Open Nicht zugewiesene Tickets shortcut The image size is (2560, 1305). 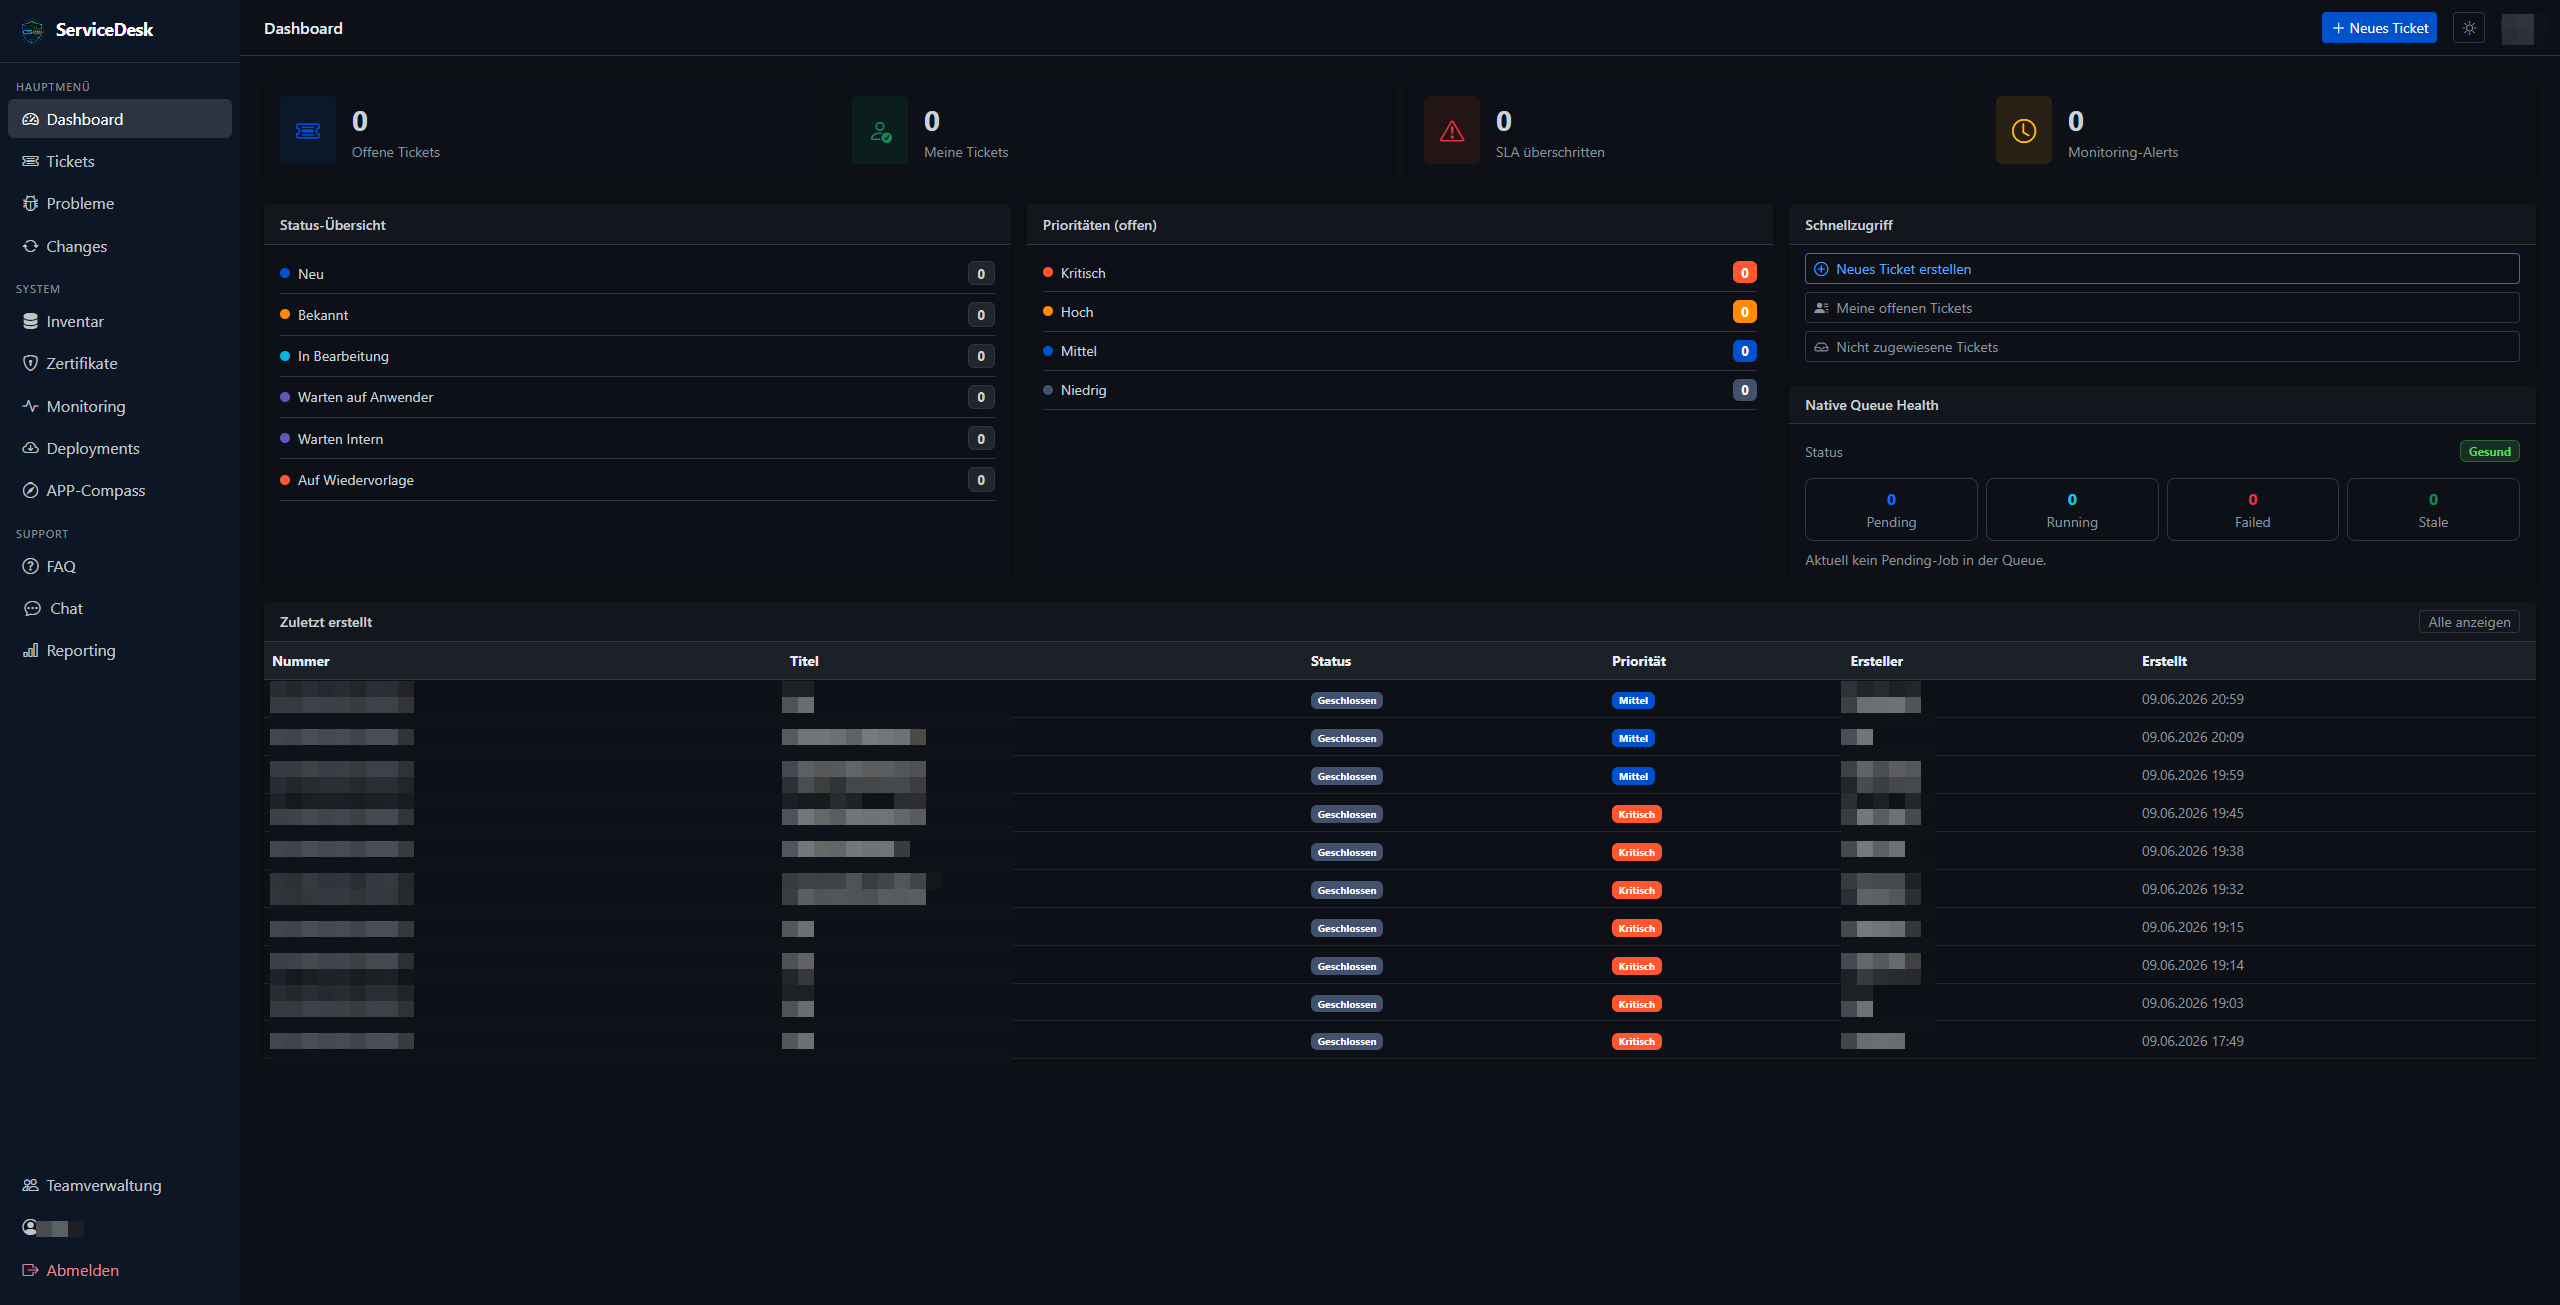2162,347
